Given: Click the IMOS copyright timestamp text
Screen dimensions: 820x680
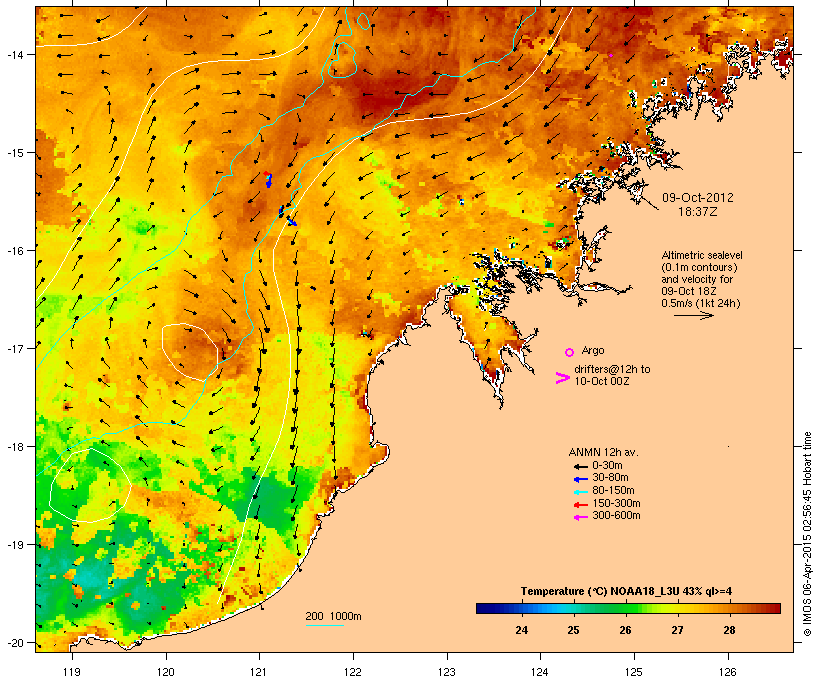Looking at the screenshot, I should 807,534.
